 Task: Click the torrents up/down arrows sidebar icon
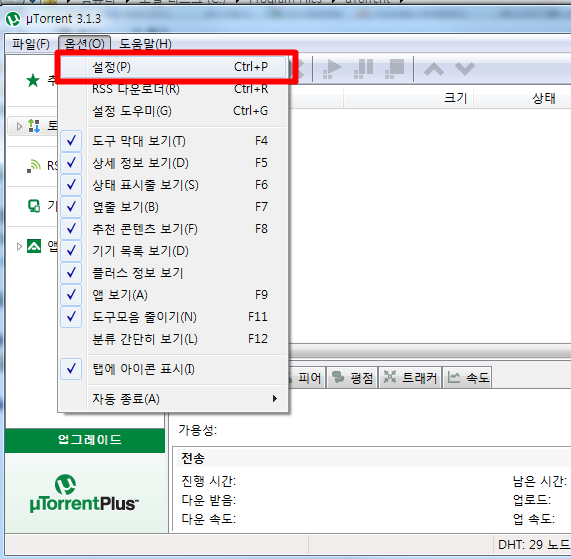(34, 126)
